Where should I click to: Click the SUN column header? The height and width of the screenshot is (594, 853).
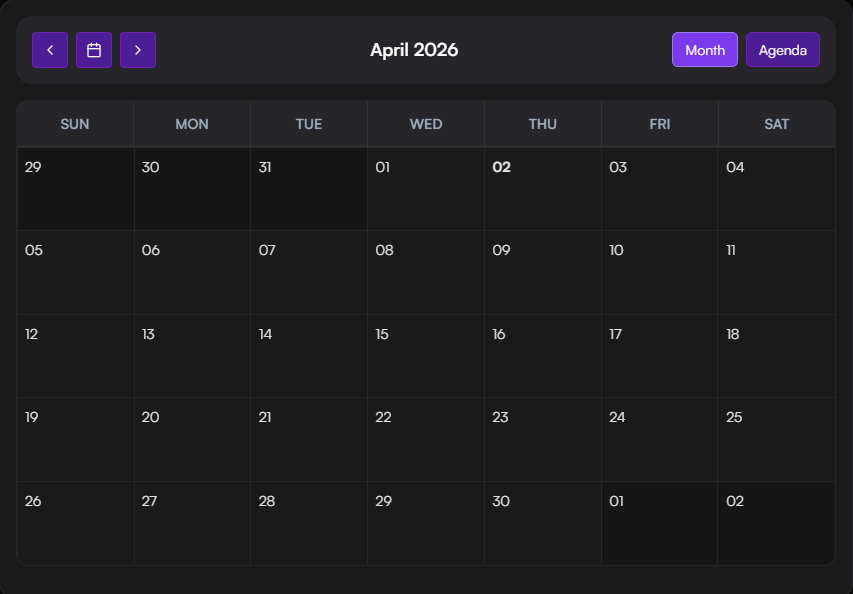[74, 124]
